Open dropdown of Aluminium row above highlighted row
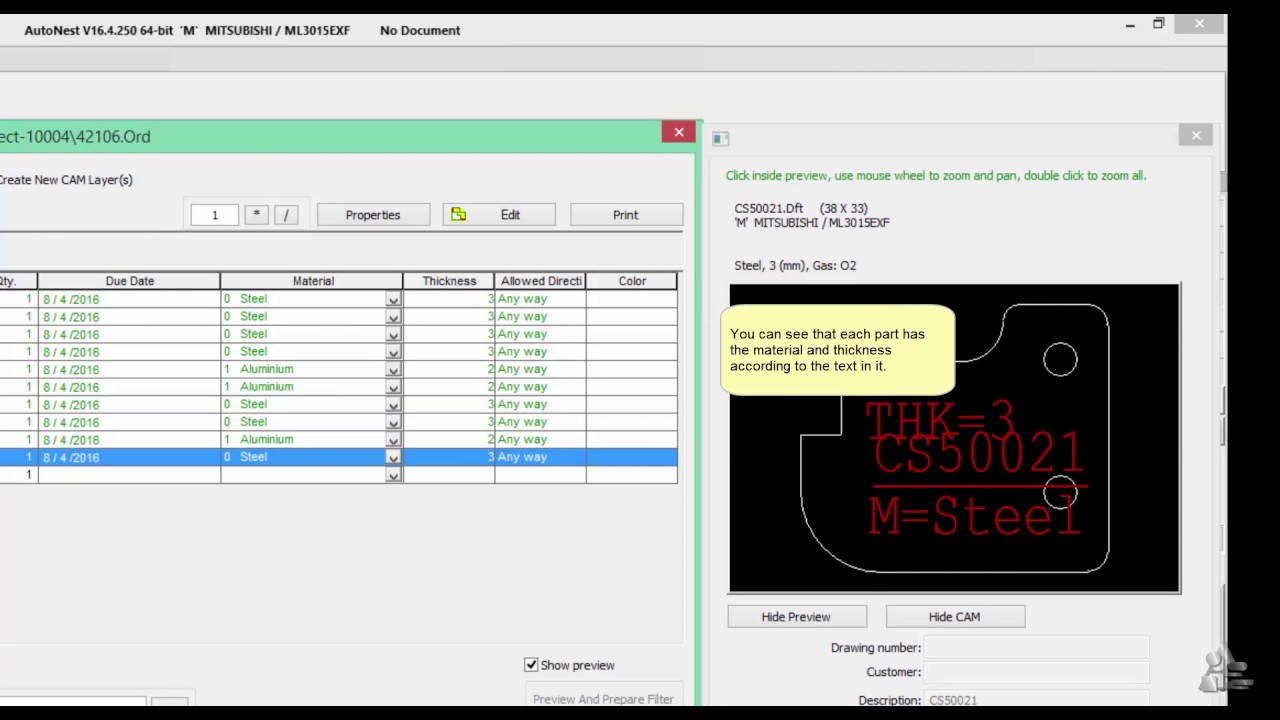1280x720 pixels. [393, 440]
